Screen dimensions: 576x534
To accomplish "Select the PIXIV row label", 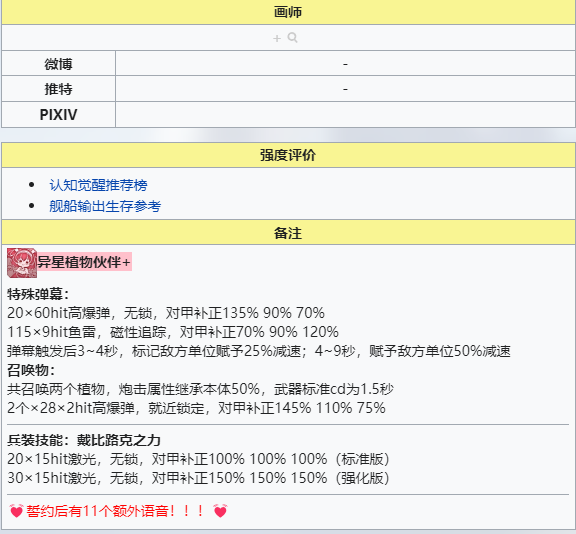I will pyautogui.click(x=58, y=115).
